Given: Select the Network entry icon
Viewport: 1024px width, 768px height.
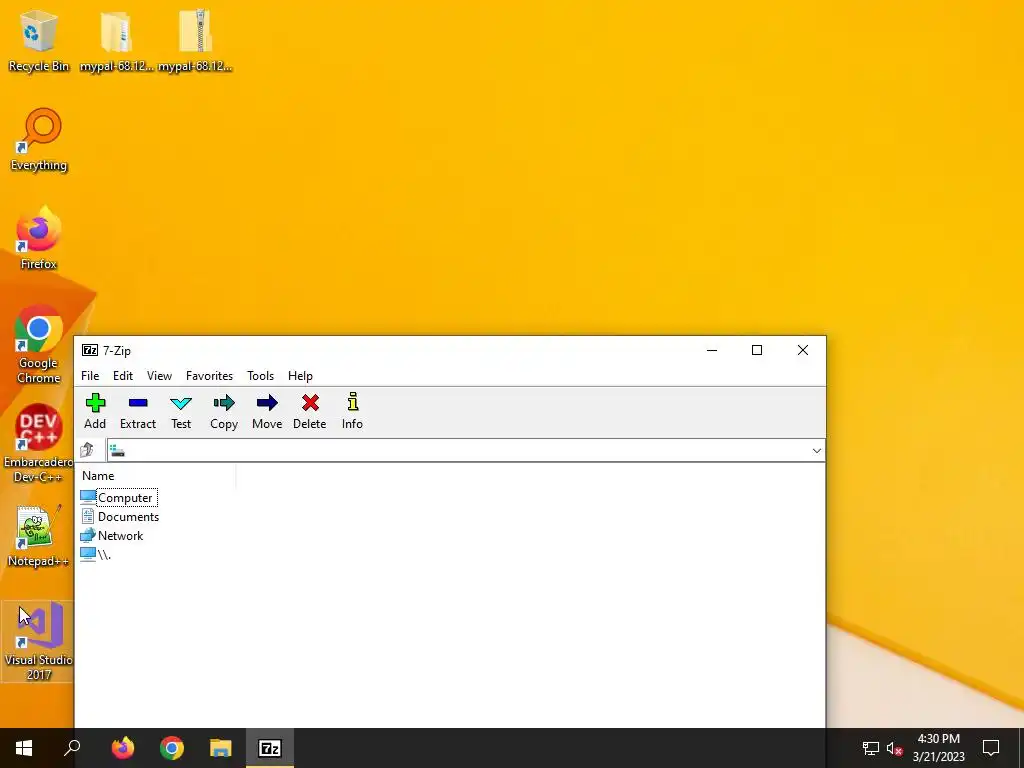Looking at the screenshot, I should tap(88, 536).
